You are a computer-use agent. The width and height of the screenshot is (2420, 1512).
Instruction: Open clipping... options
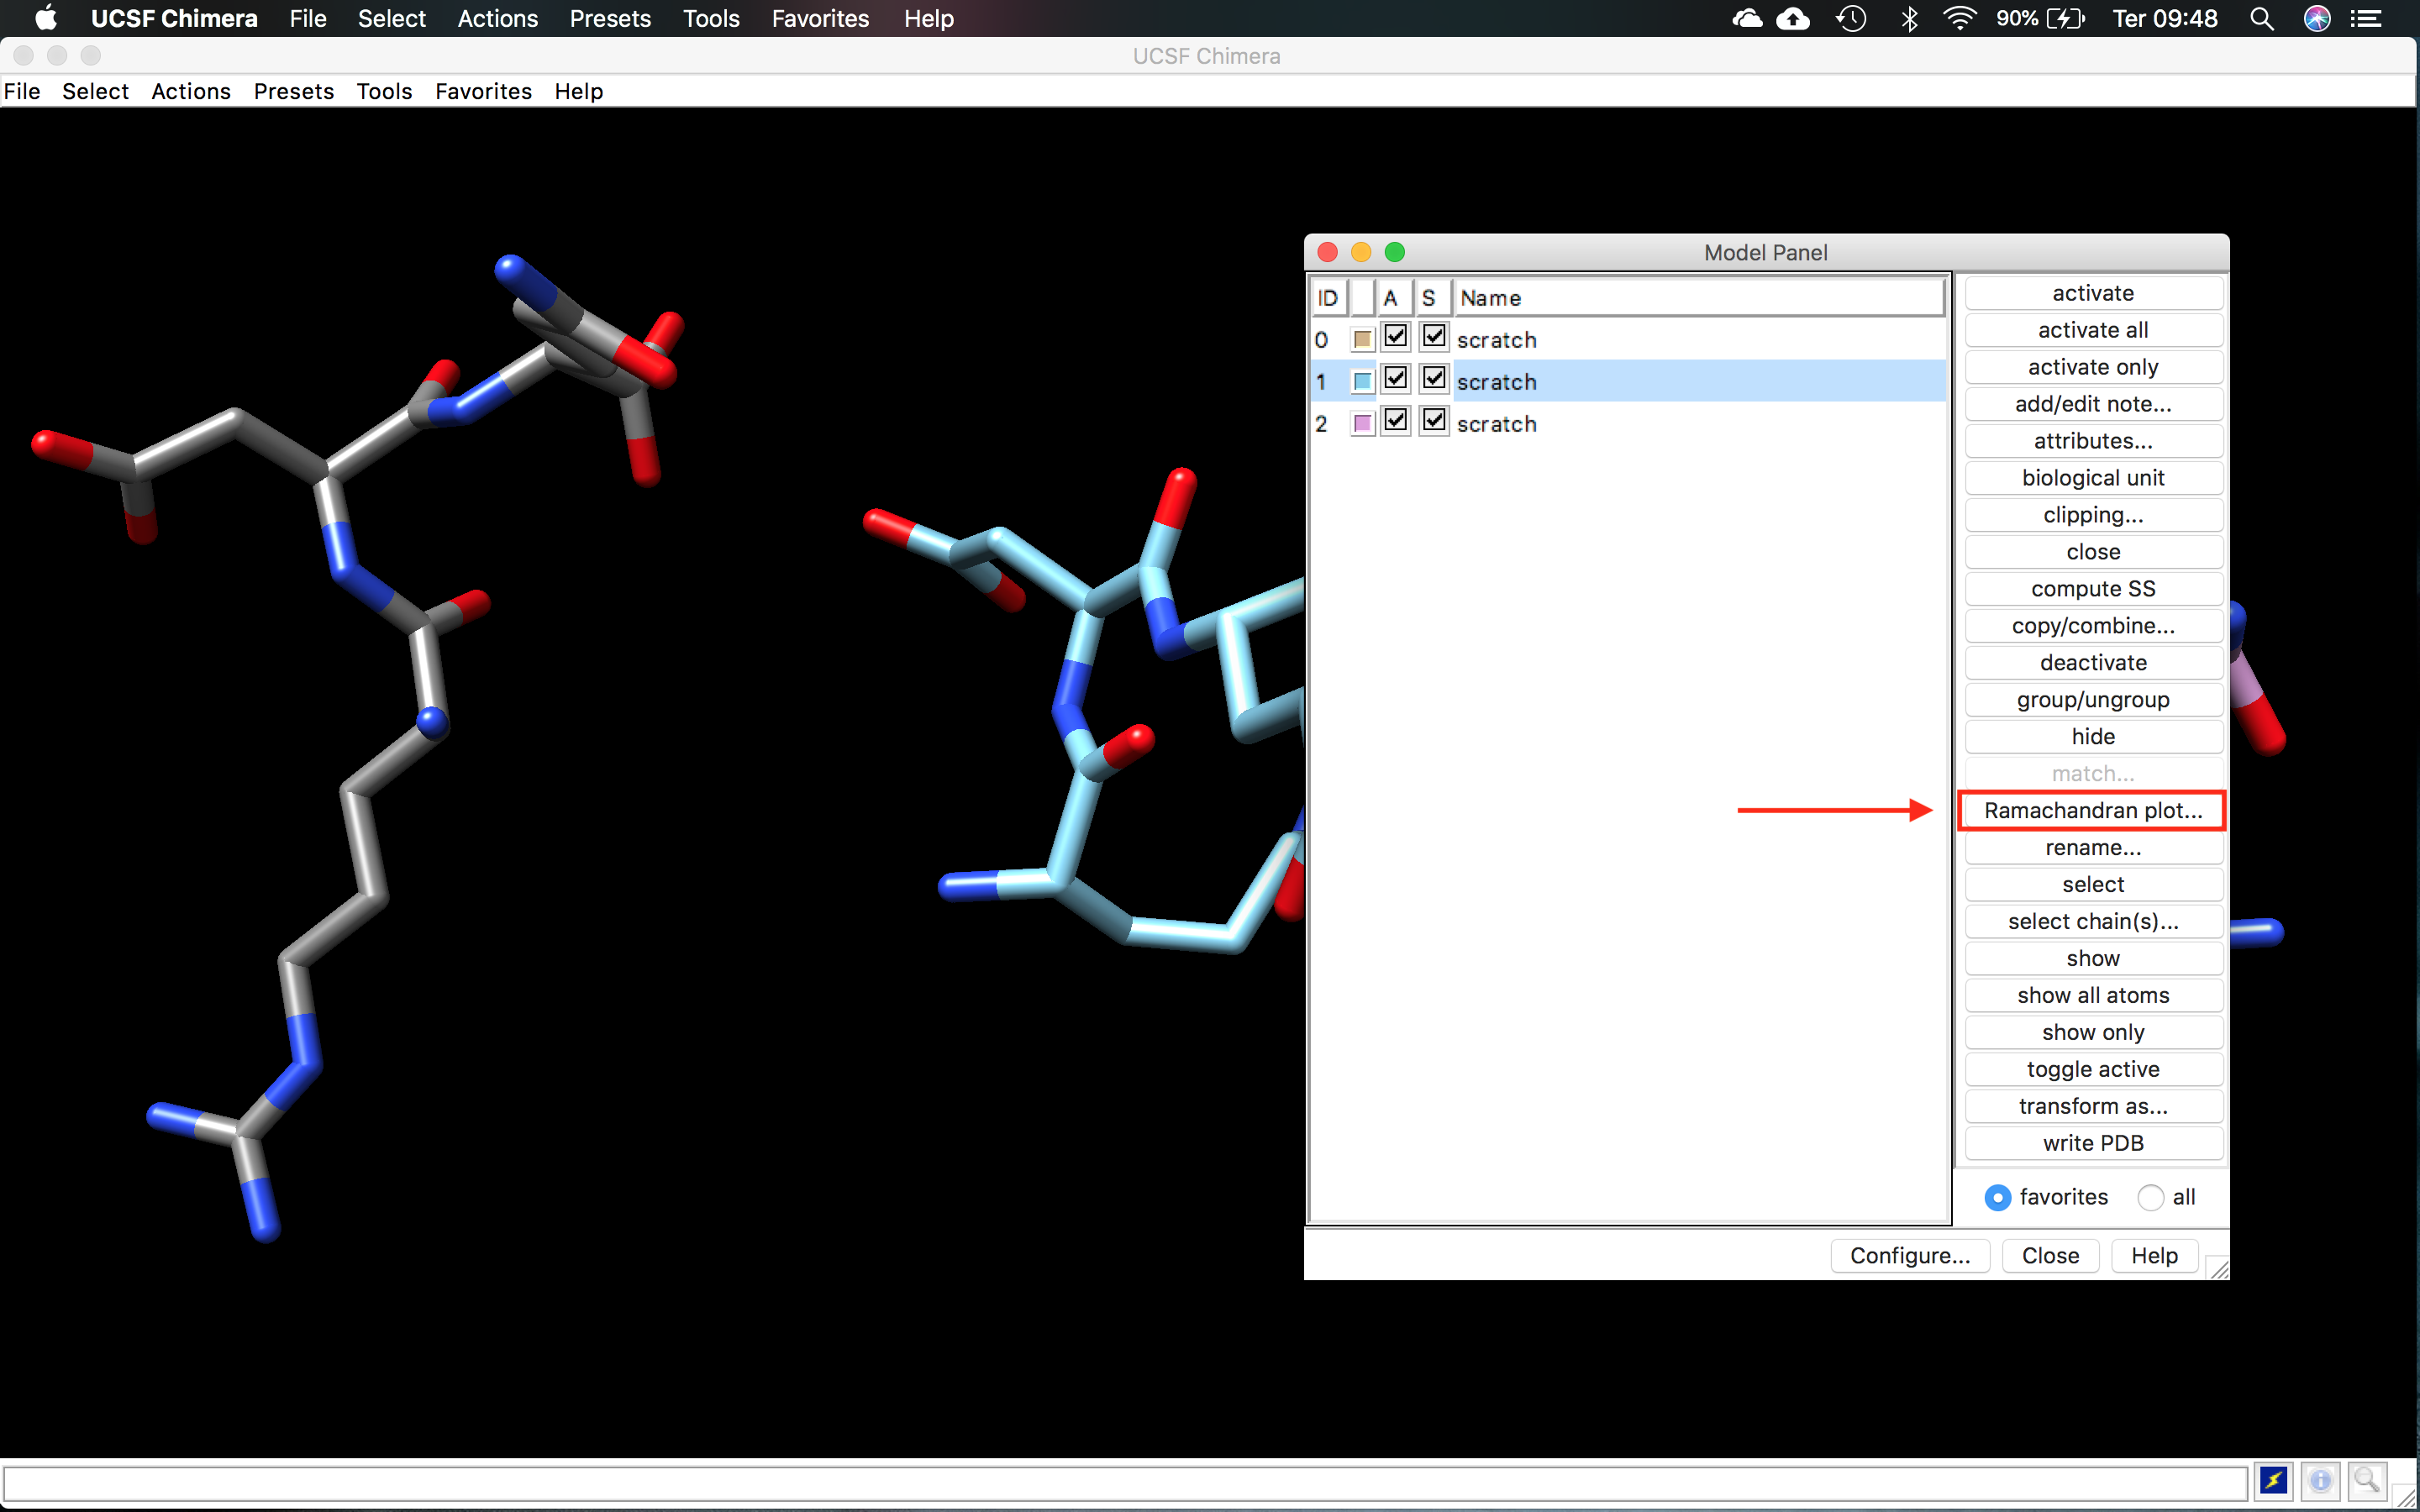coord(2093,515)
